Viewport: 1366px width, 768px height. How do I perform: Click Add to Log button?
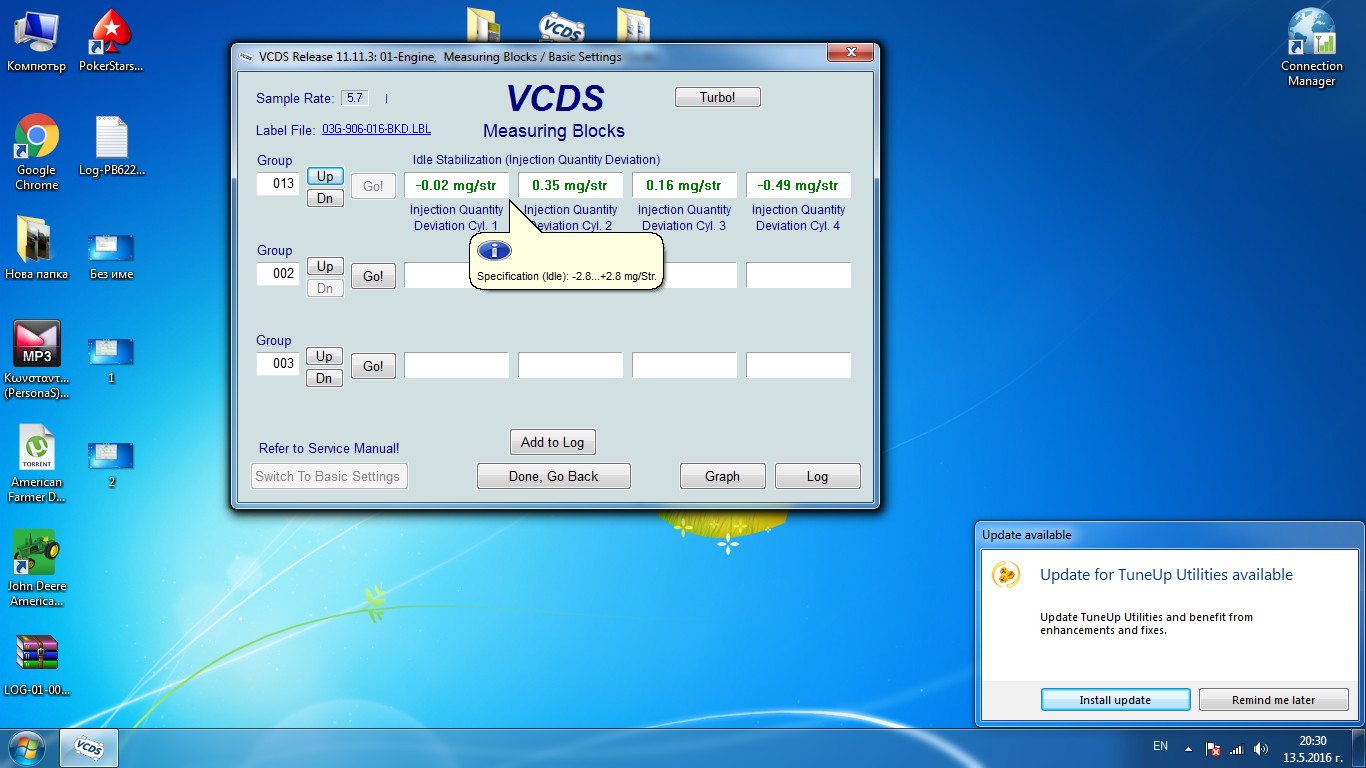(552, 442)
